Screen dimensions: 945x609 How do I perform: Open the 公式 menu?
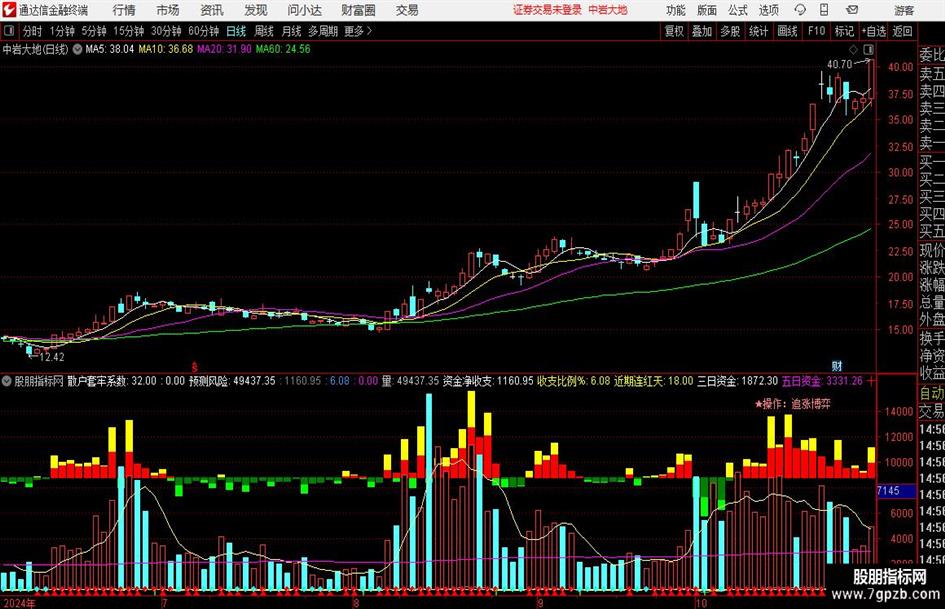(738, 10)
